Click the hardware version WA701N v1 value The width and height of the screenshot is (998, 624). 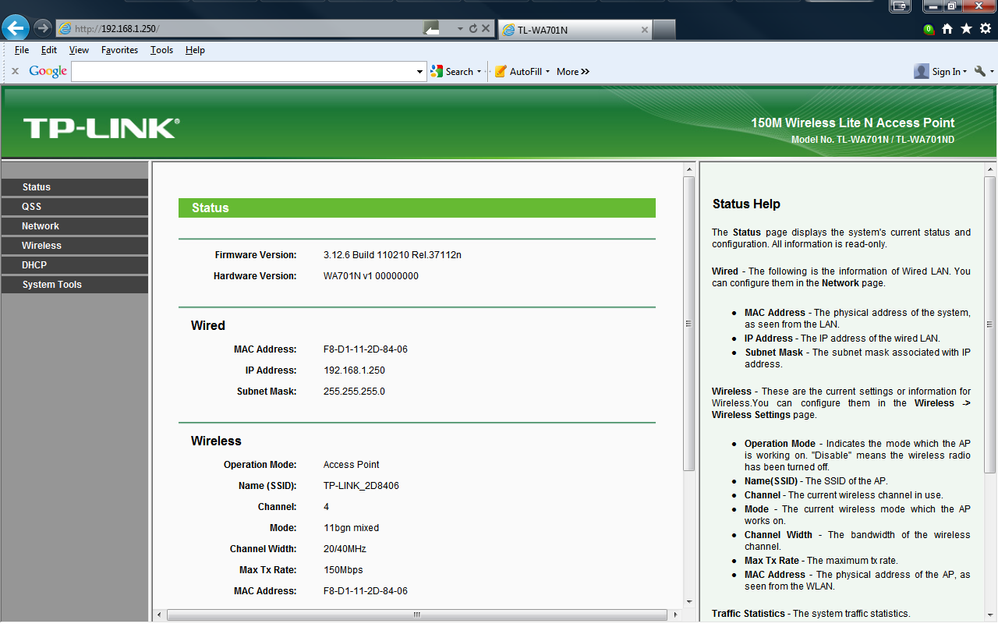pos(370,276)
